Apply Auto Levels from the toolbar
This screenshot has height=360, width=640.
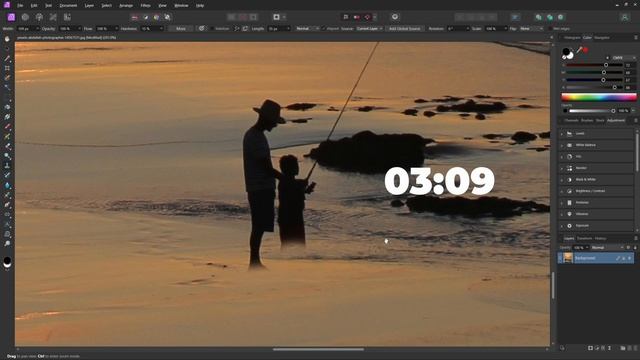[x=135, y=17]
